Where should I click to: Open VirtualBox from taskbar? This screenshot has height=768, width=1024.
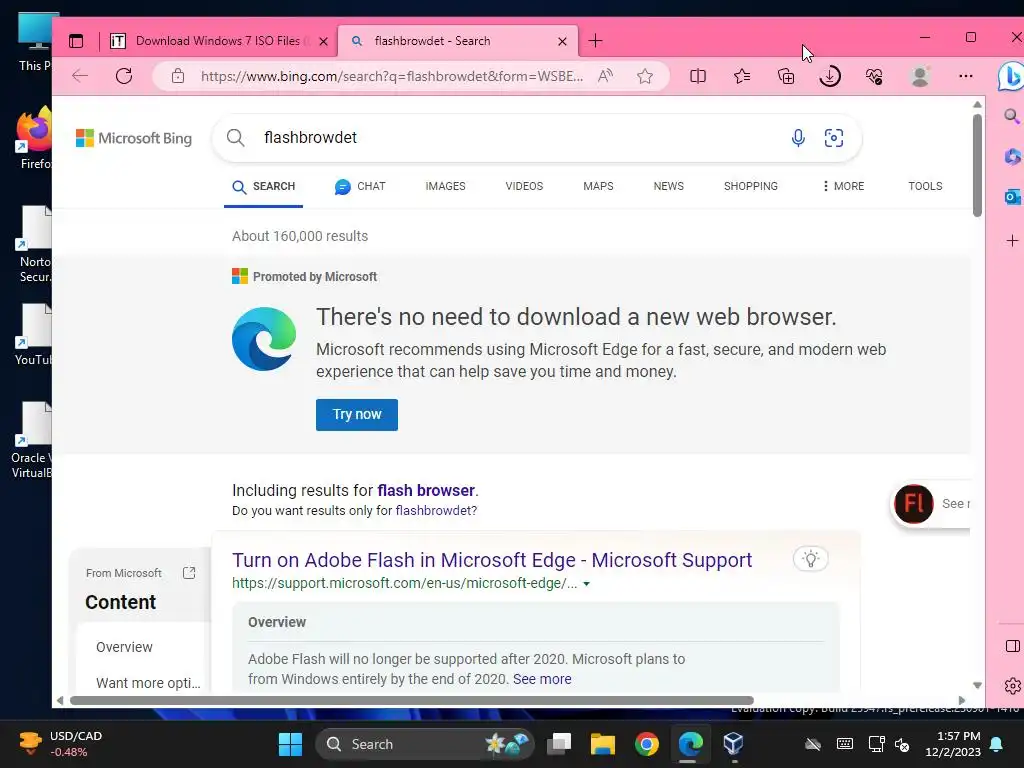(x=733, y=744)
